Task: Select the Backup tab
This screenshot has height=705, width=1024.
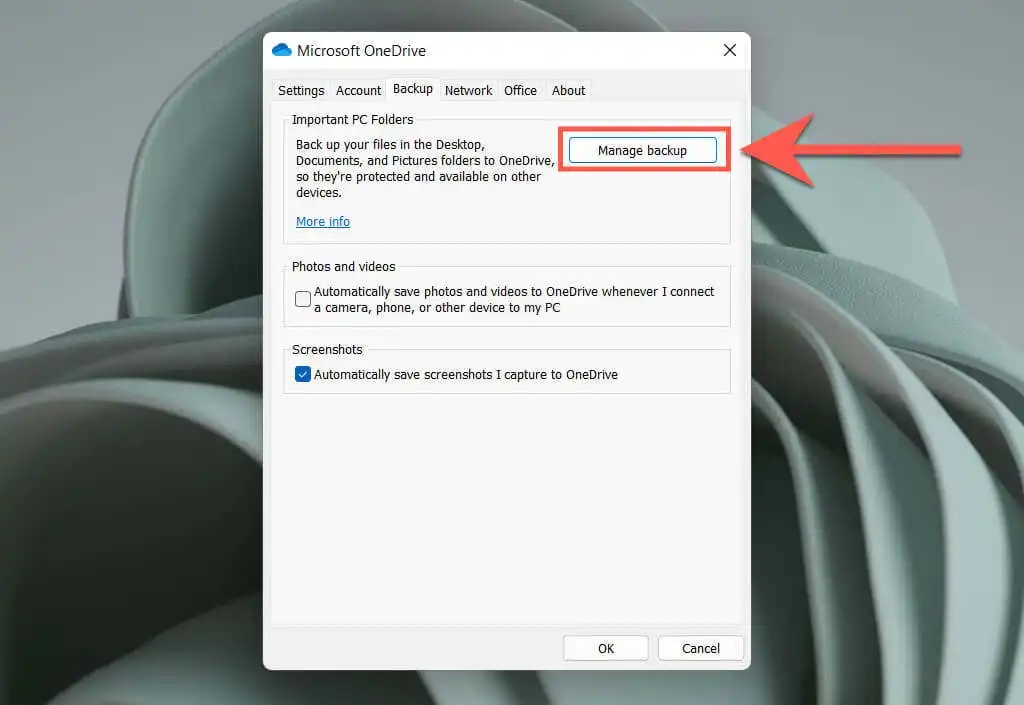Action: pos(413,89)
